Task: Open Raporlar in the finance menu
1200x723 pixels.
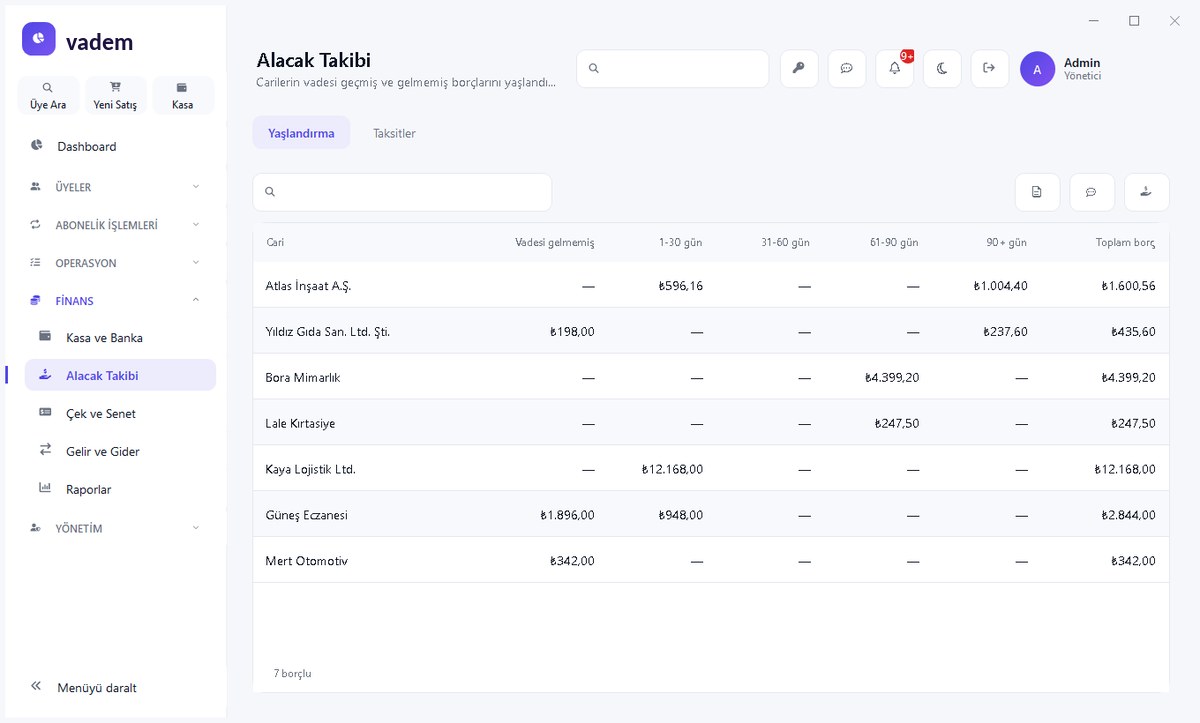Action: click(120, 489)
